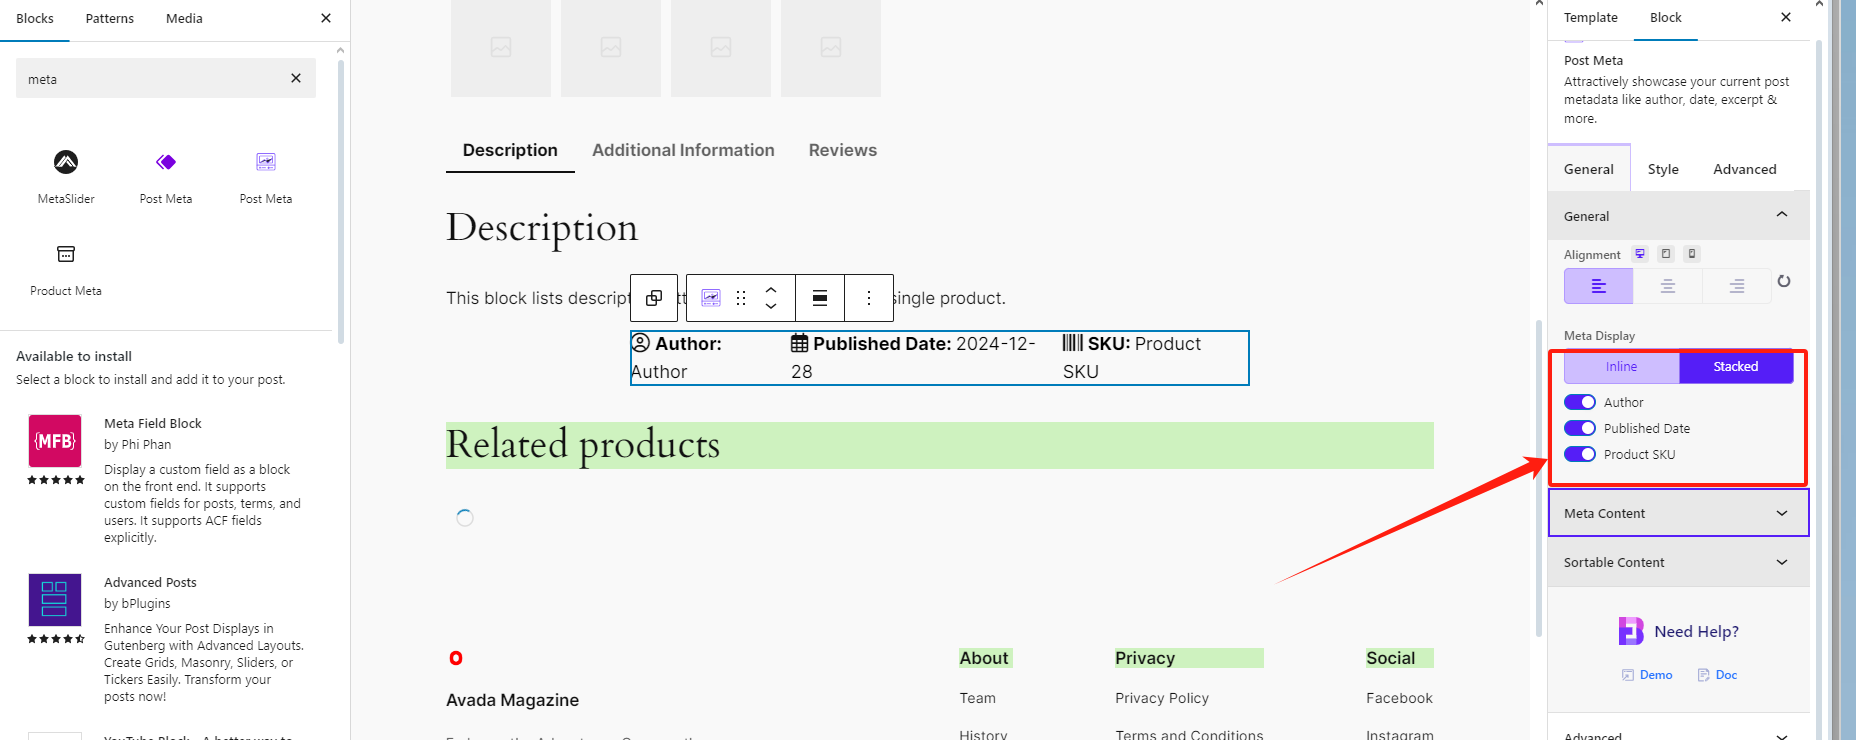This screenshot has width=1856, height=740.
Task: Select right alignment icon
Action: 1736,286
